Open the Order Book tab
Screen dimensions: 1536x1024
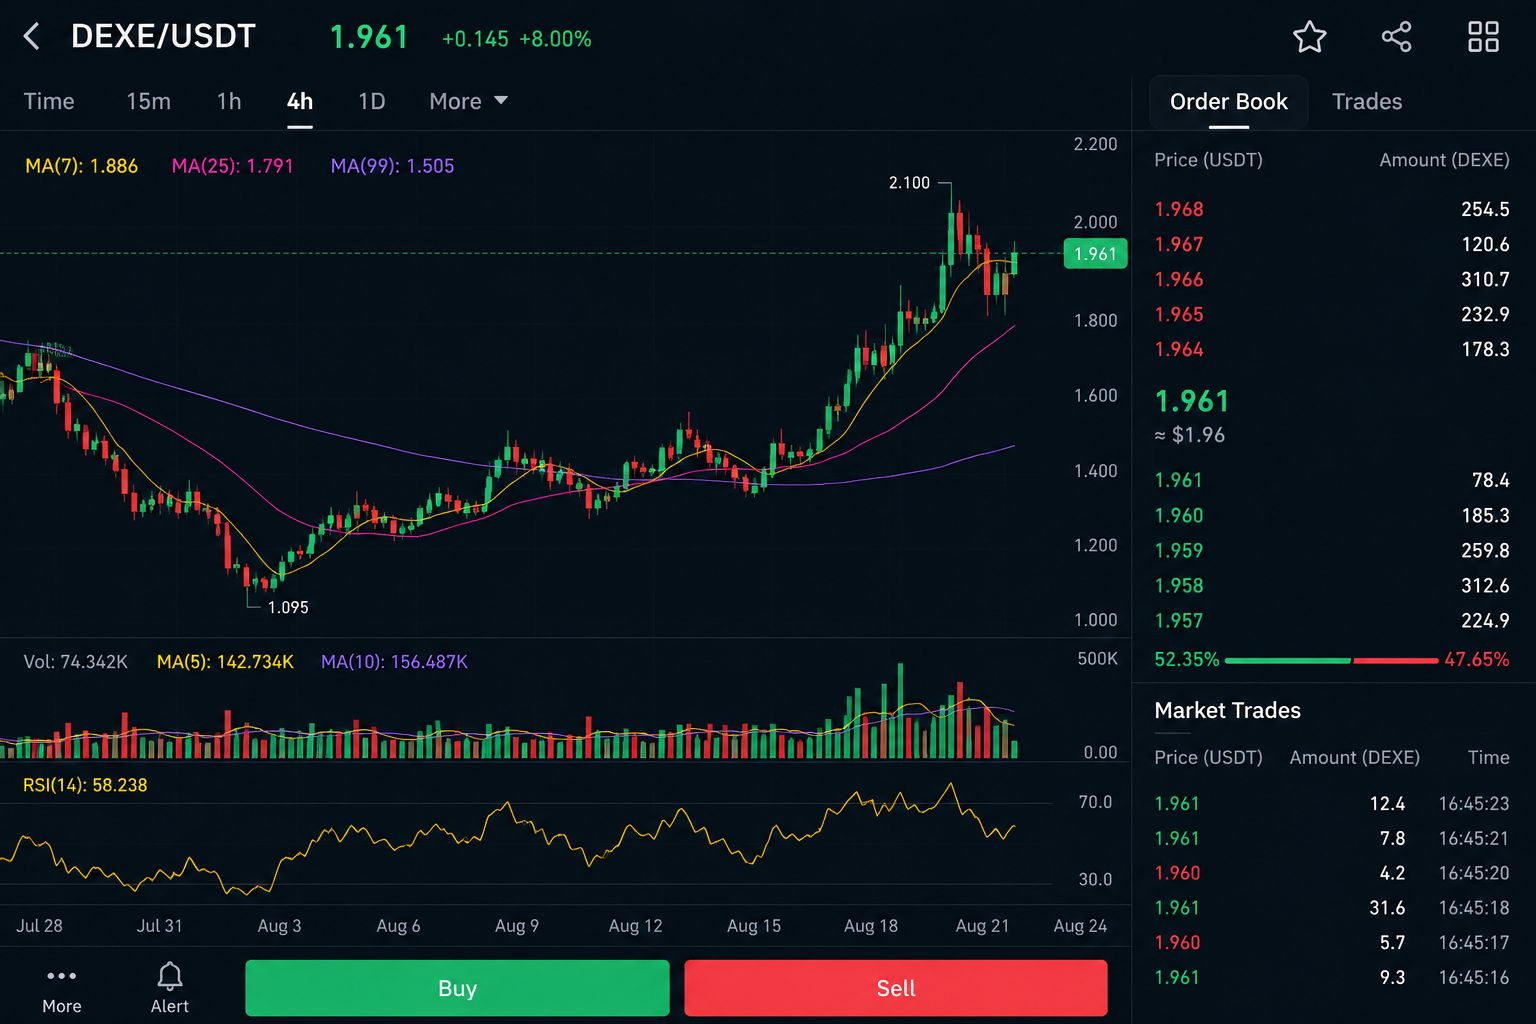pos(1228,101)
